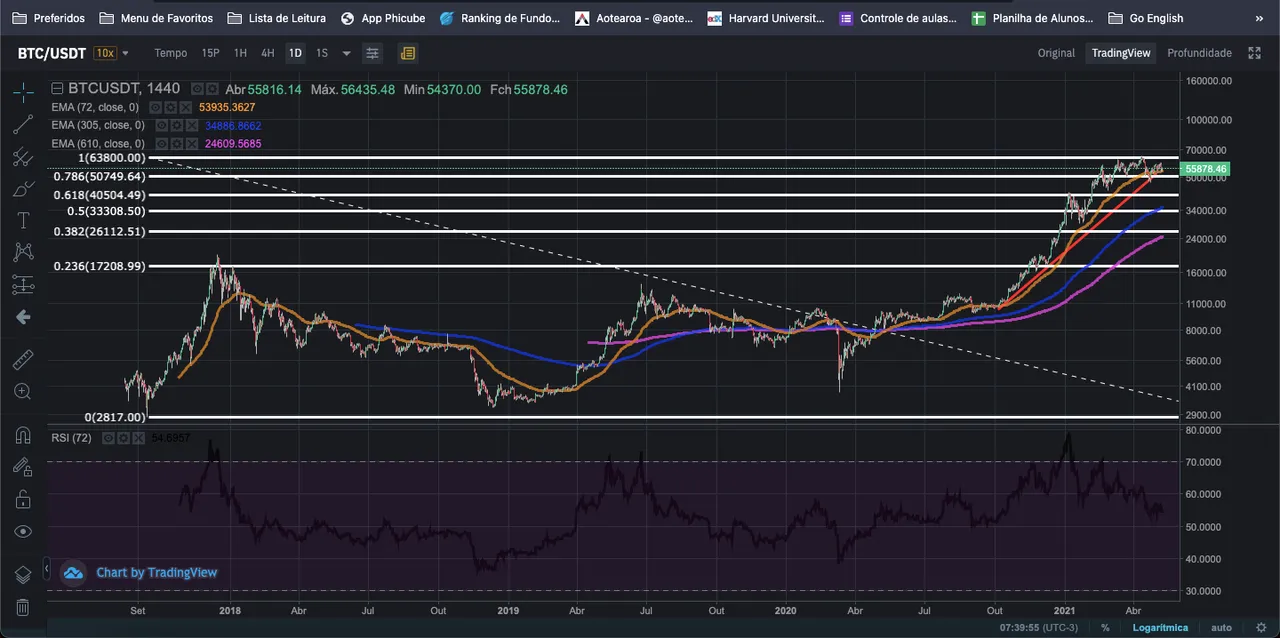The width and height of the screenshot is (1280, 638).
Task: Hide the EMA 610 indicator
Action: [162, 144]
